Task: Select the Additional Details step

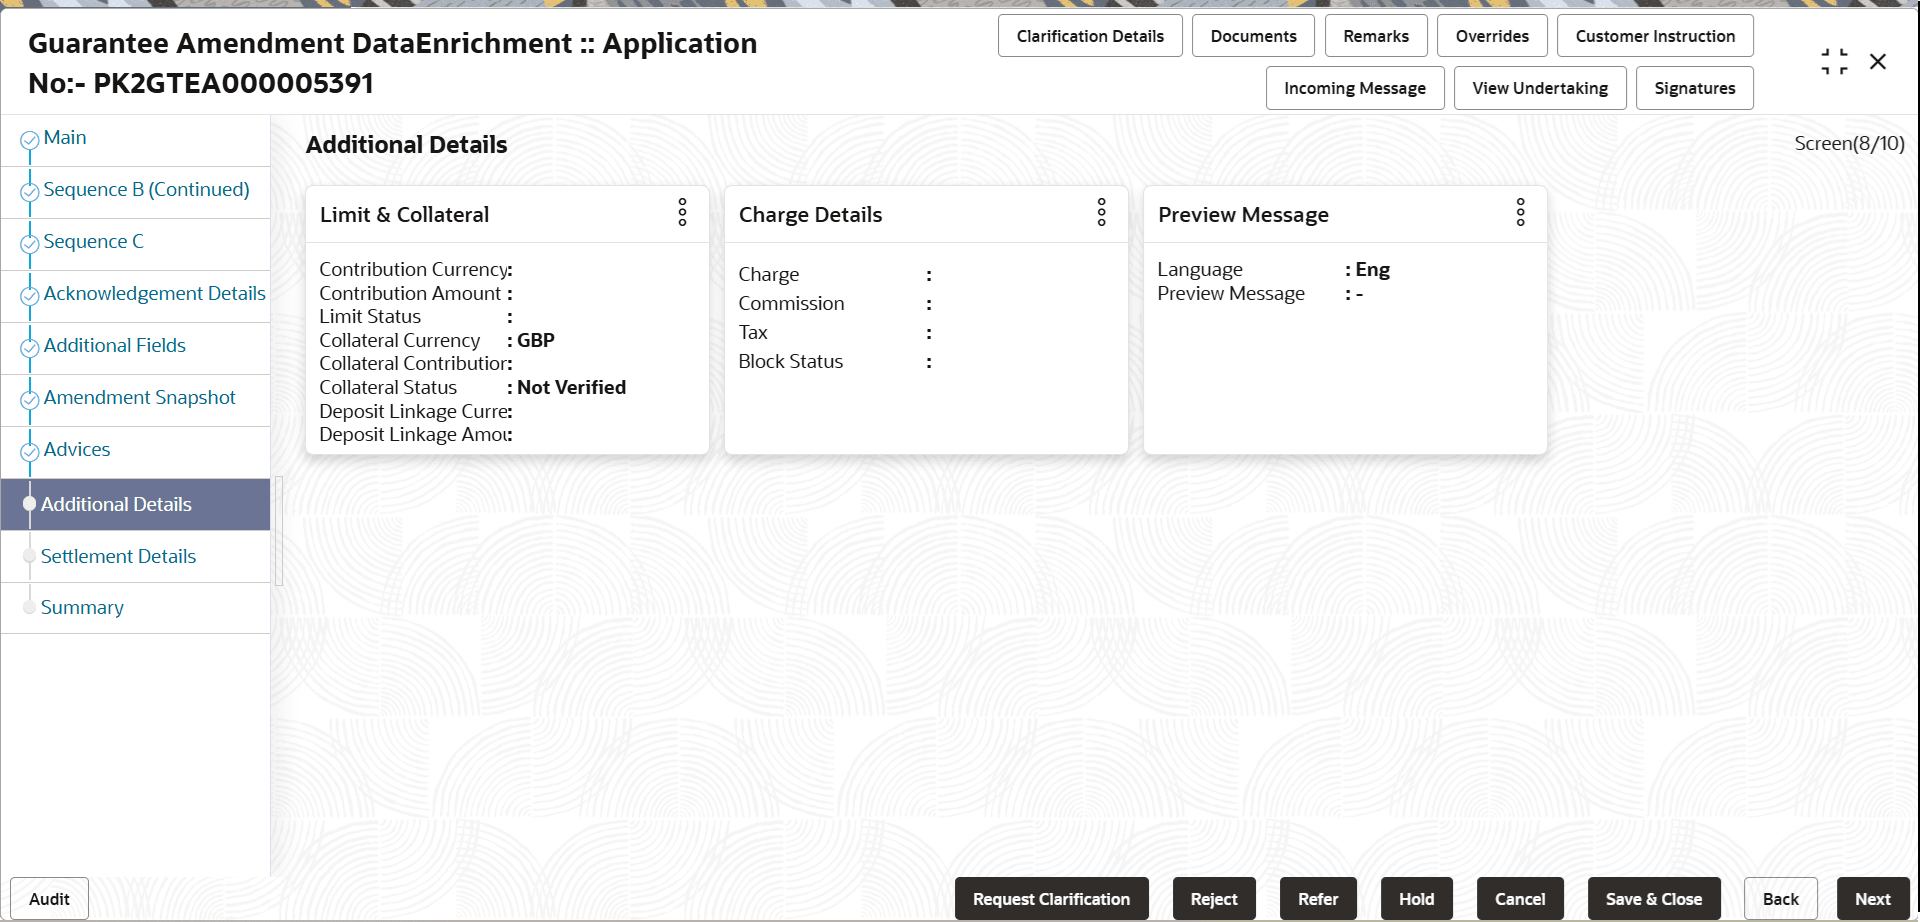Action: [x=135, y=504]
